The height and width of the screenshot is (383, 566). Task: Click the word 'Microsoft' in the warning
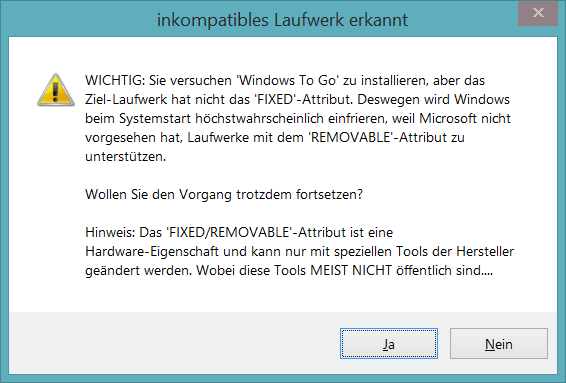coord(448,118)
